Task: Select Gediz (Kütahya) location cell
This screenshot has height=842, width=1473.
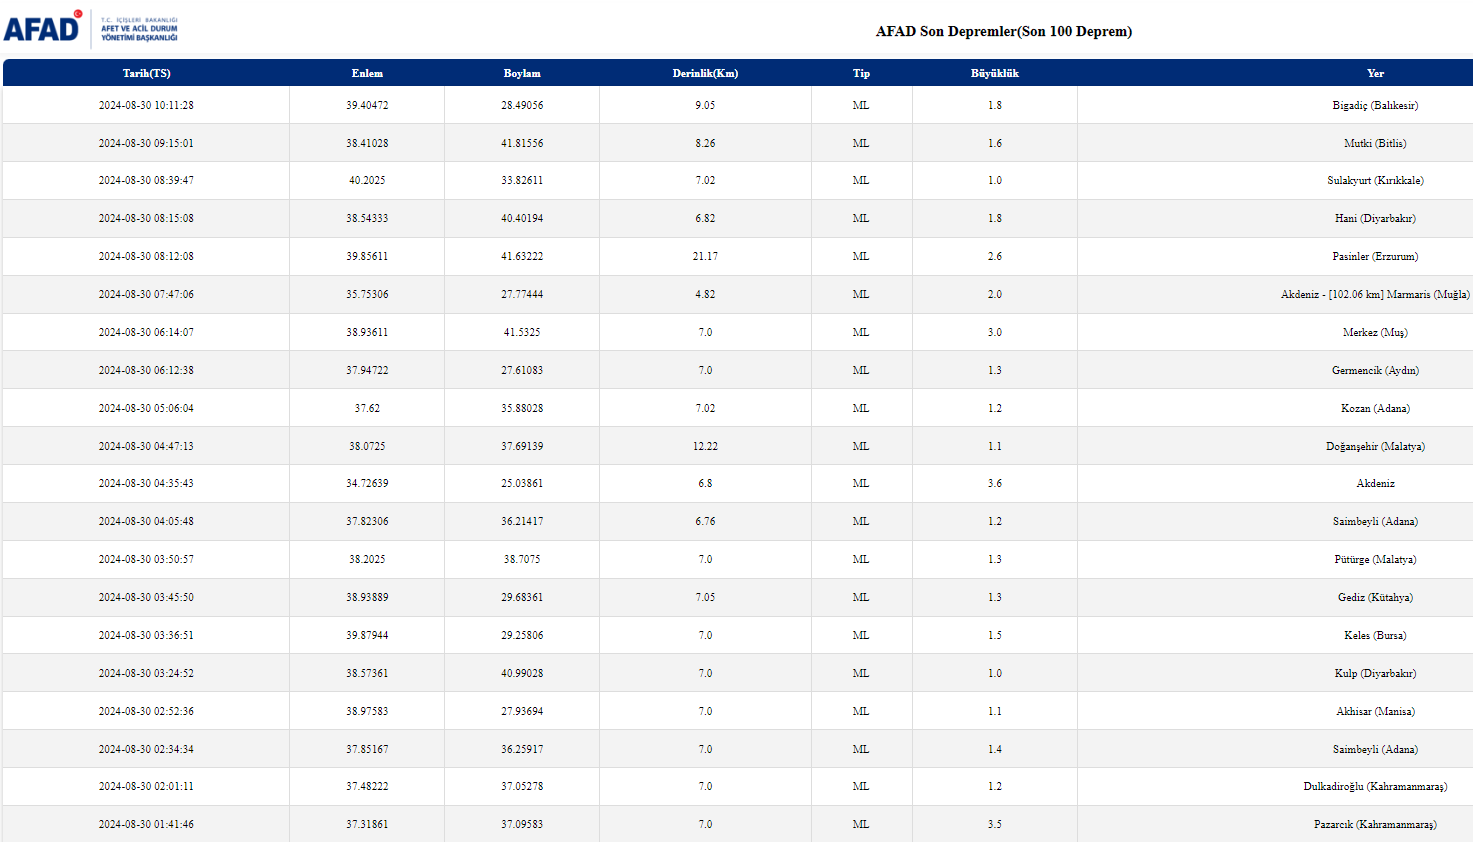Action: [1375, 597]
